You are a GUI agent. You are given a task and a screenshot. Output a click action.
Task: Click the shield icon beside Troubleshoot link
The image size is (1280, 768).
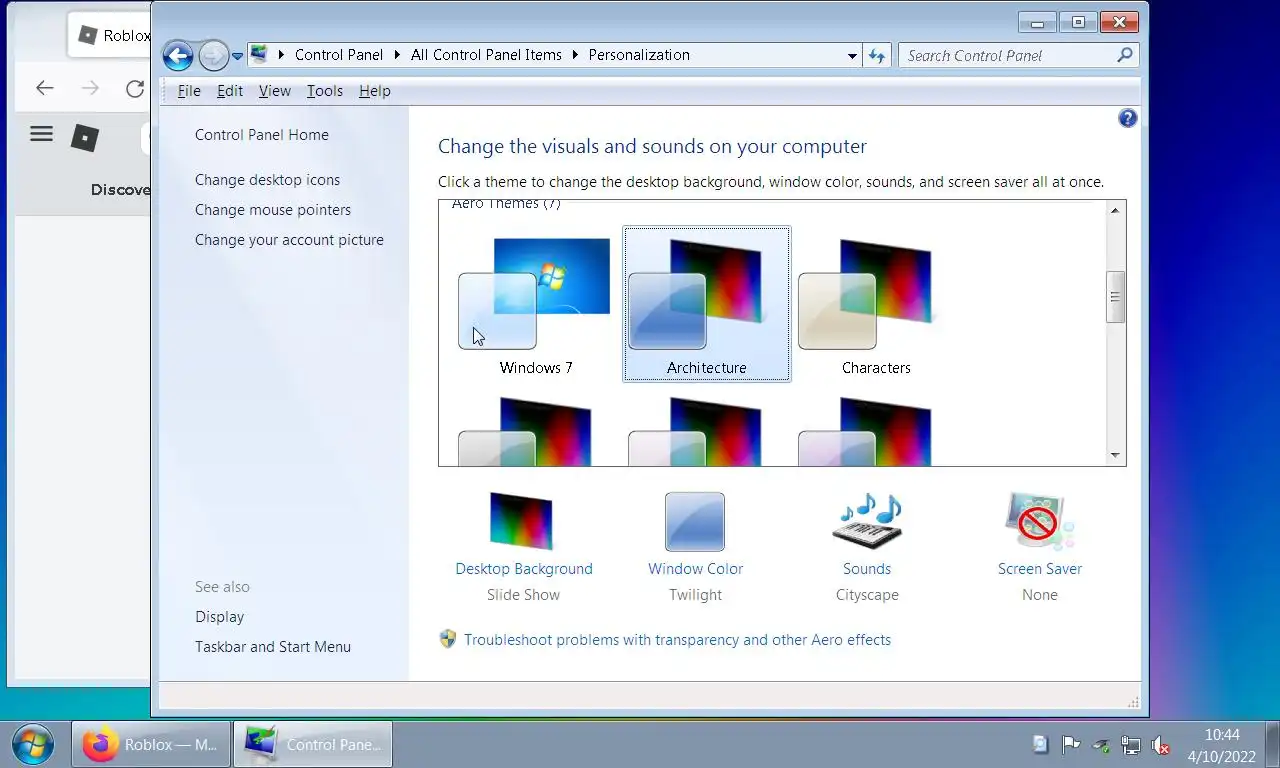tap(448, 639)
